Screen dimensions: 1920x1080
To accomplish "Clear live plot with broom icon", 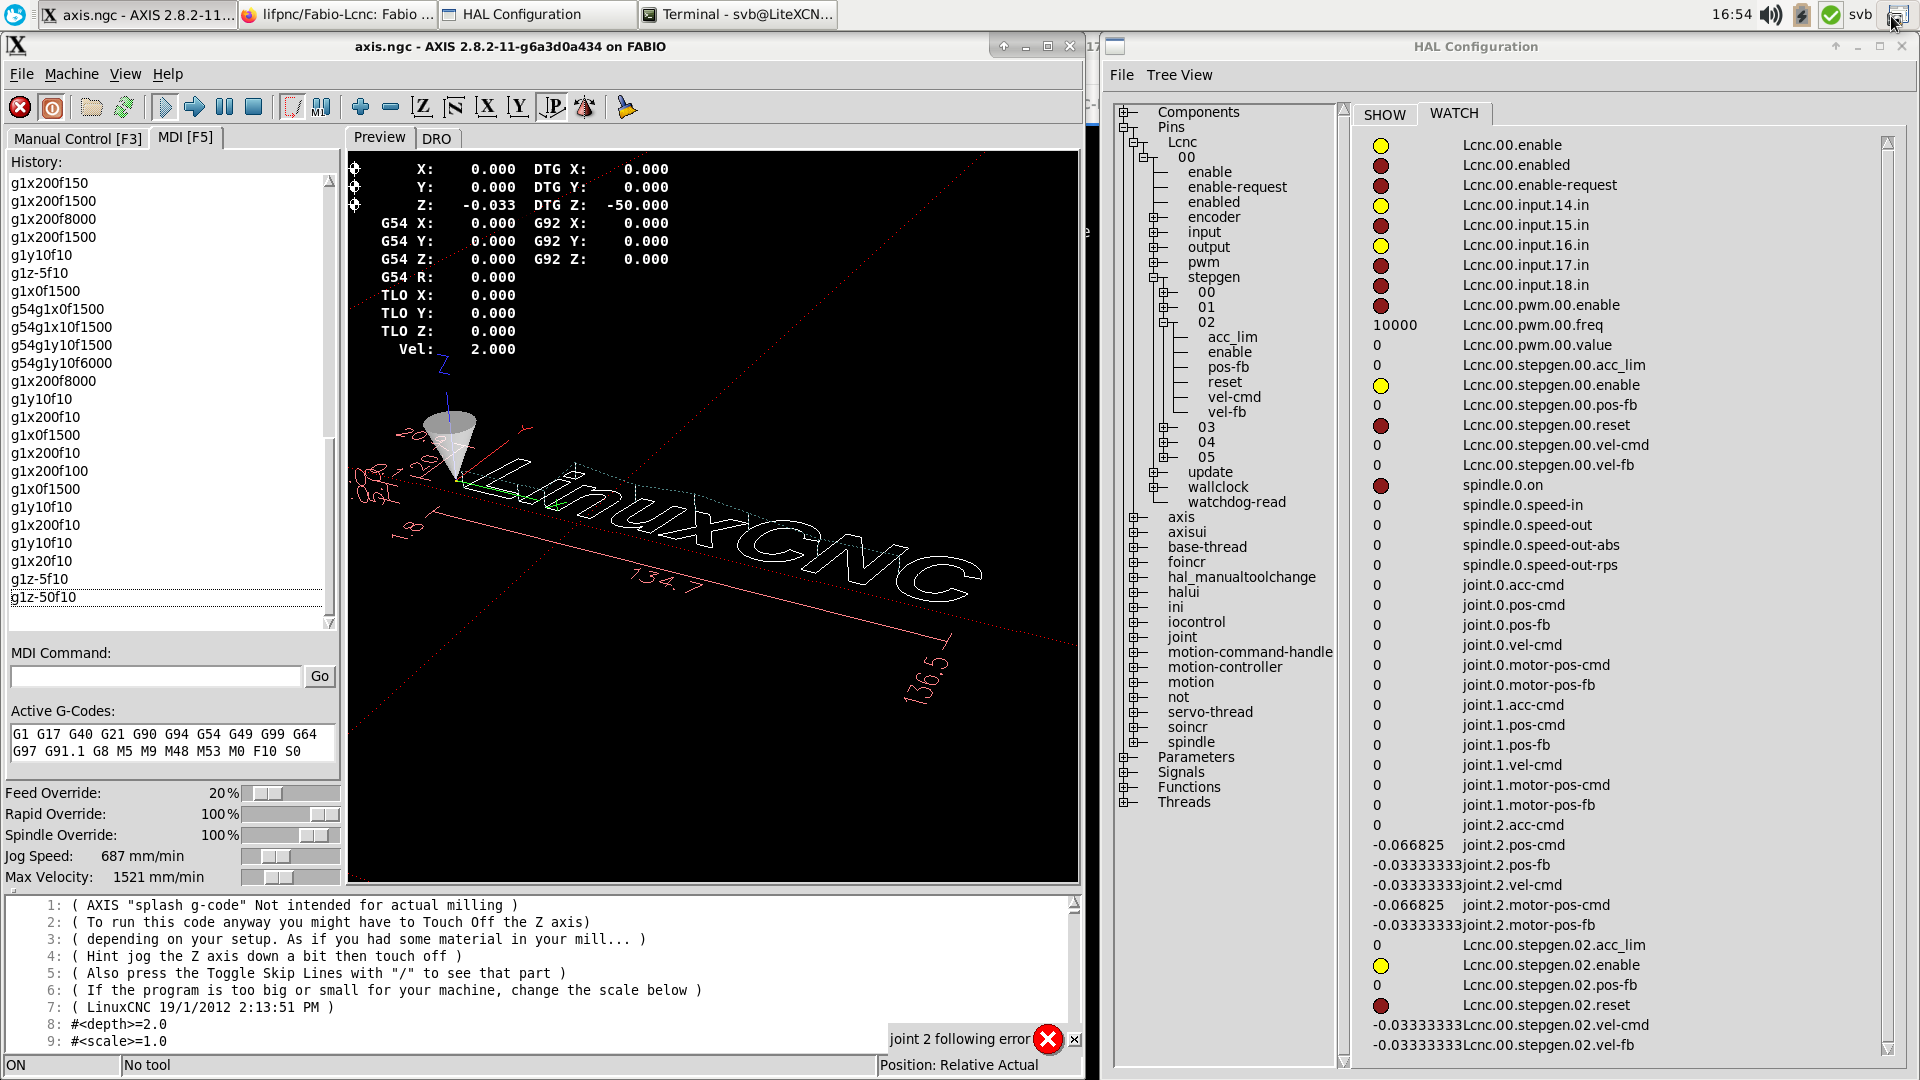I will (x=626, y=107).
